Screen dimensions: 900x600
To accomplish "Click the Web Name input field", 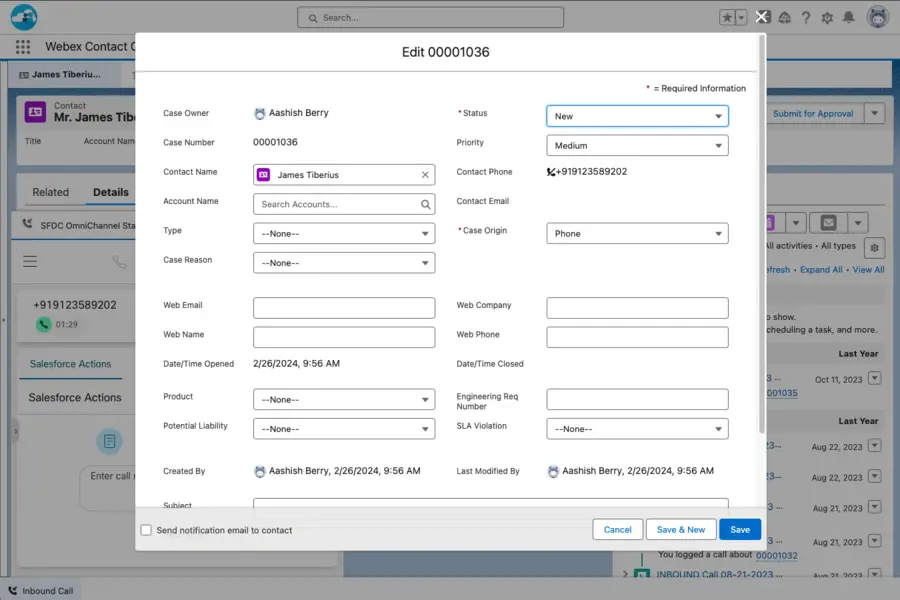I will pos(344,337).
